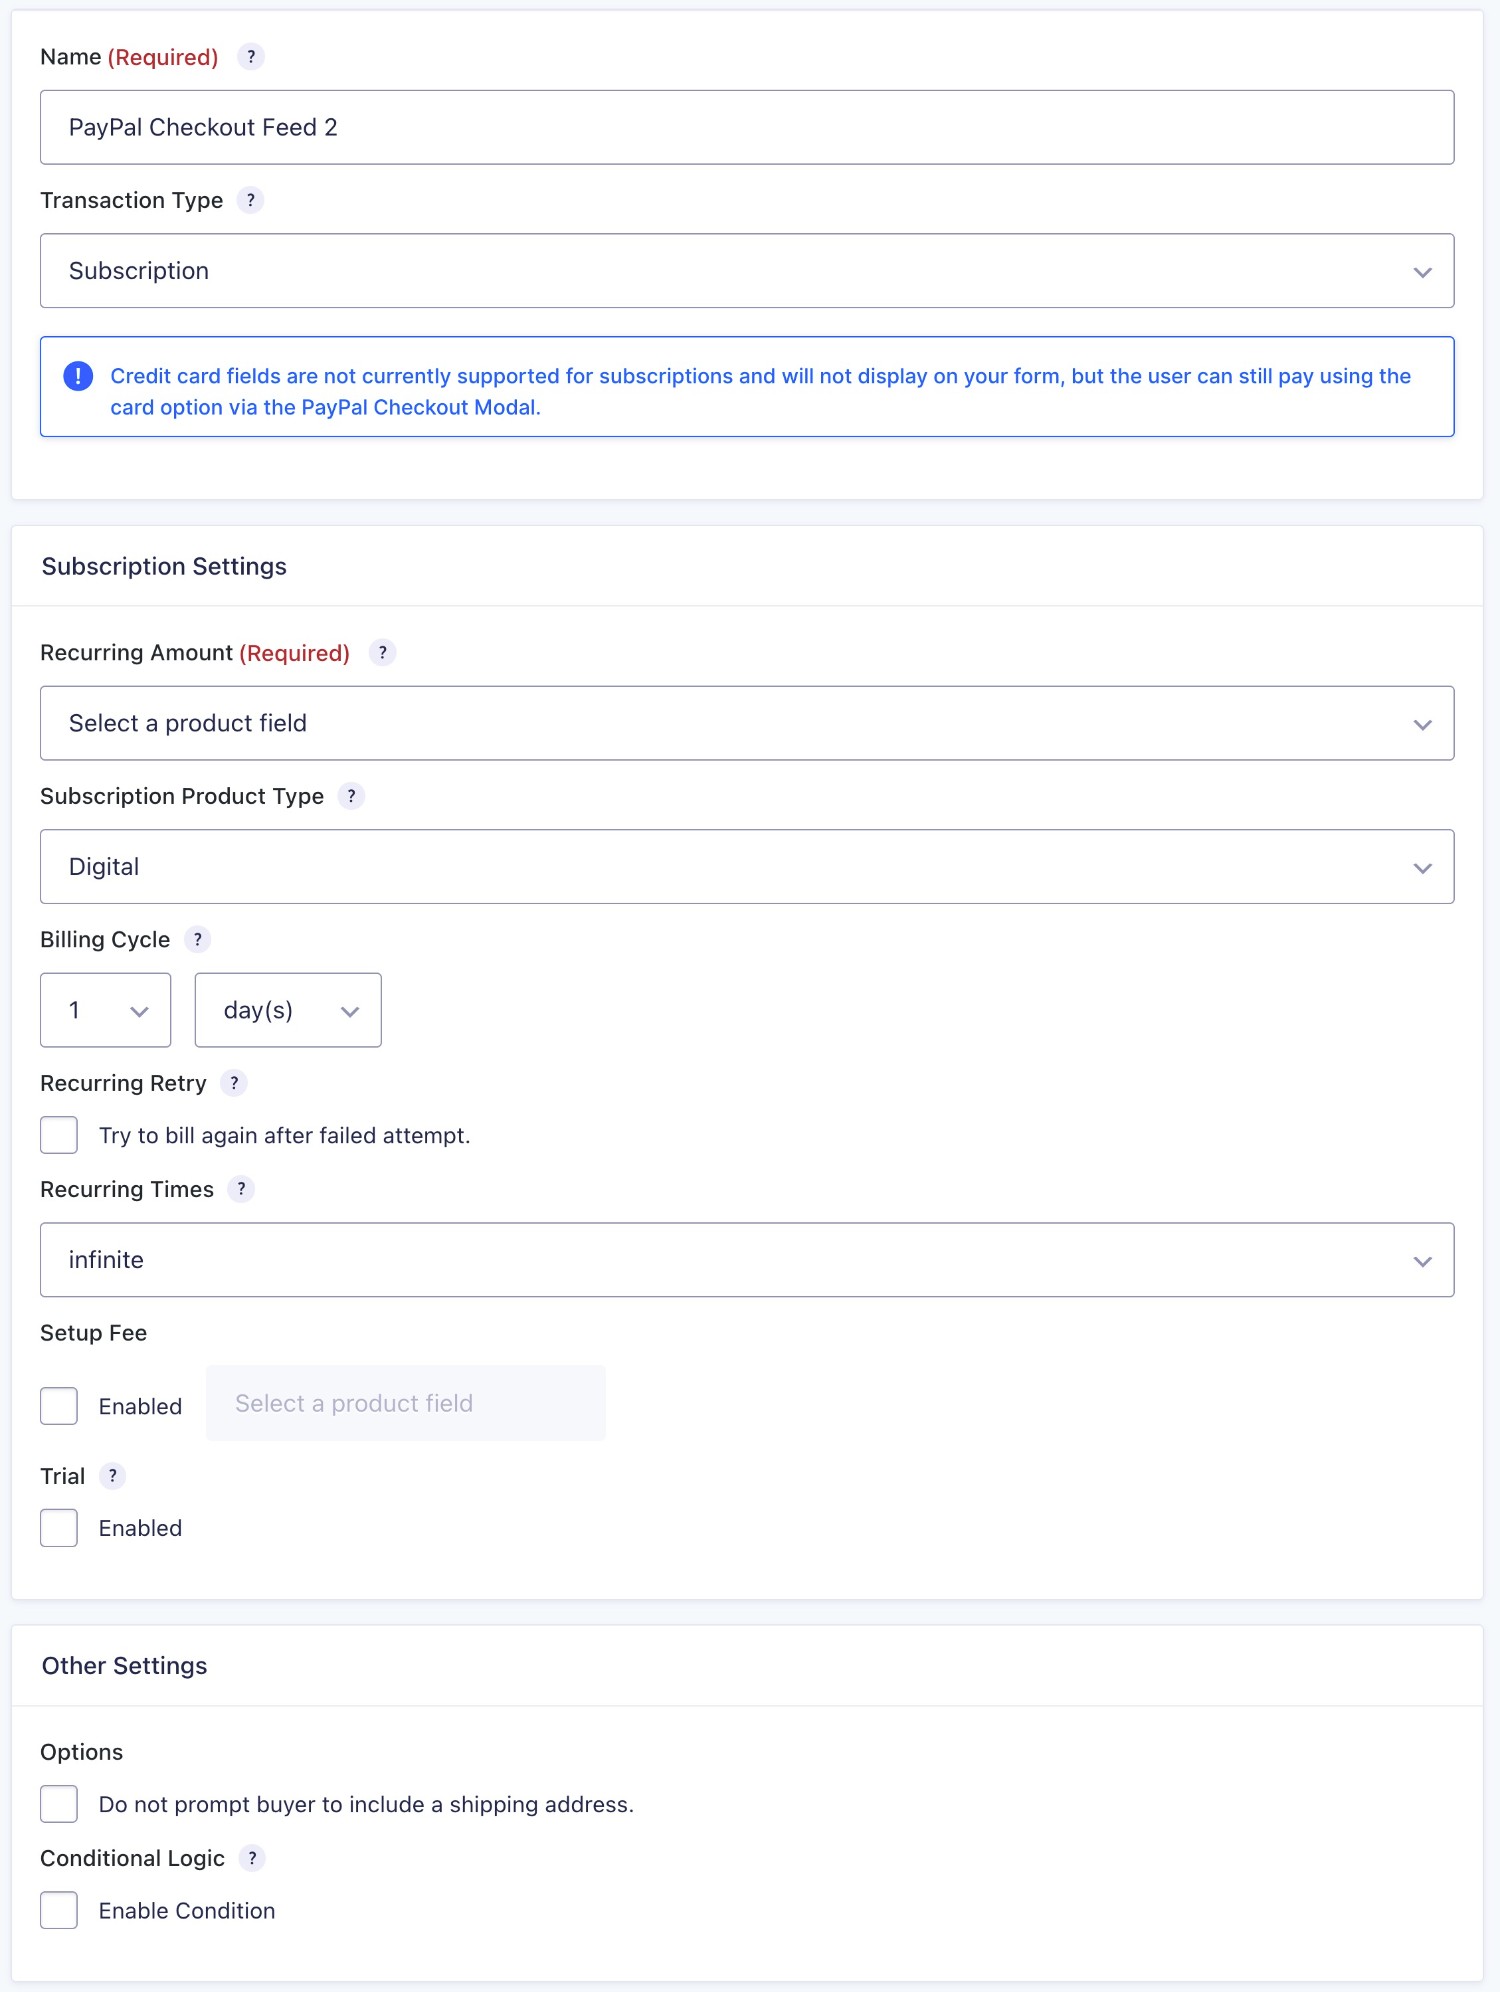Open the Subscription Product Type dropdown
The height and width of the screenshot is (1992, 1500).
747,866
